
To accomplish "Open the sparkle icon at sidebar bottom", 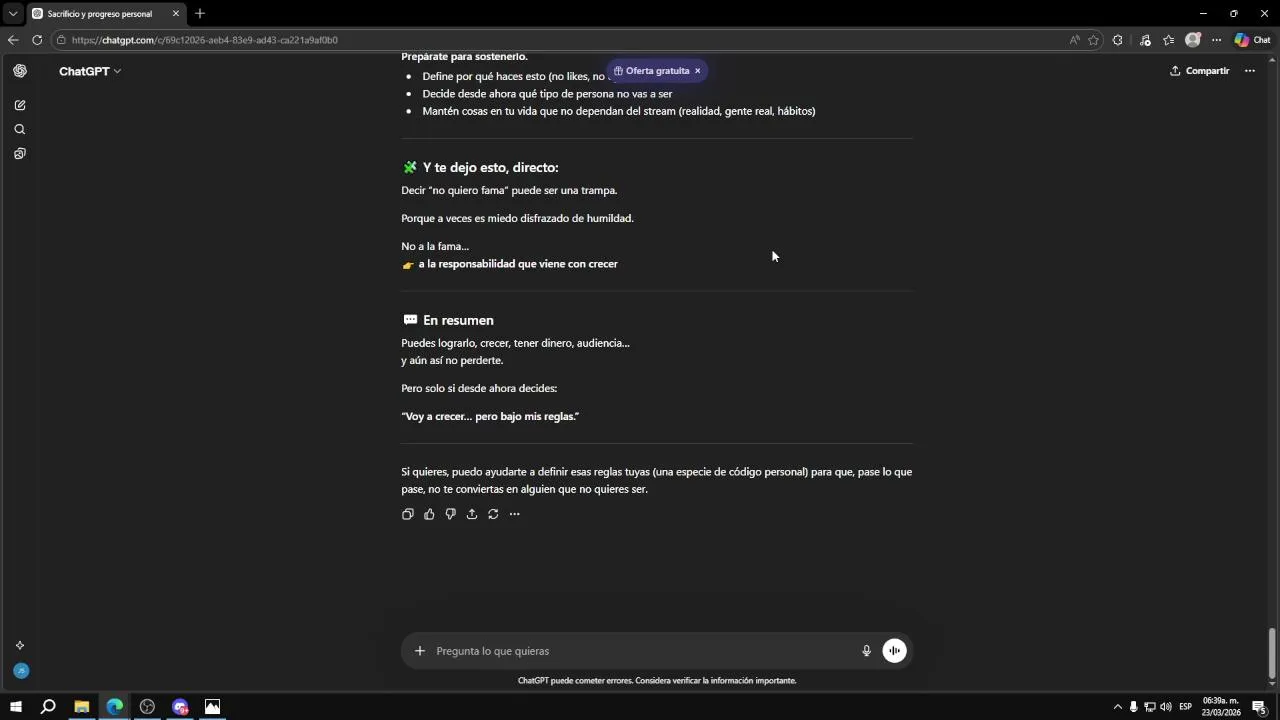I will pyautogui.click(x=20, y=646).
